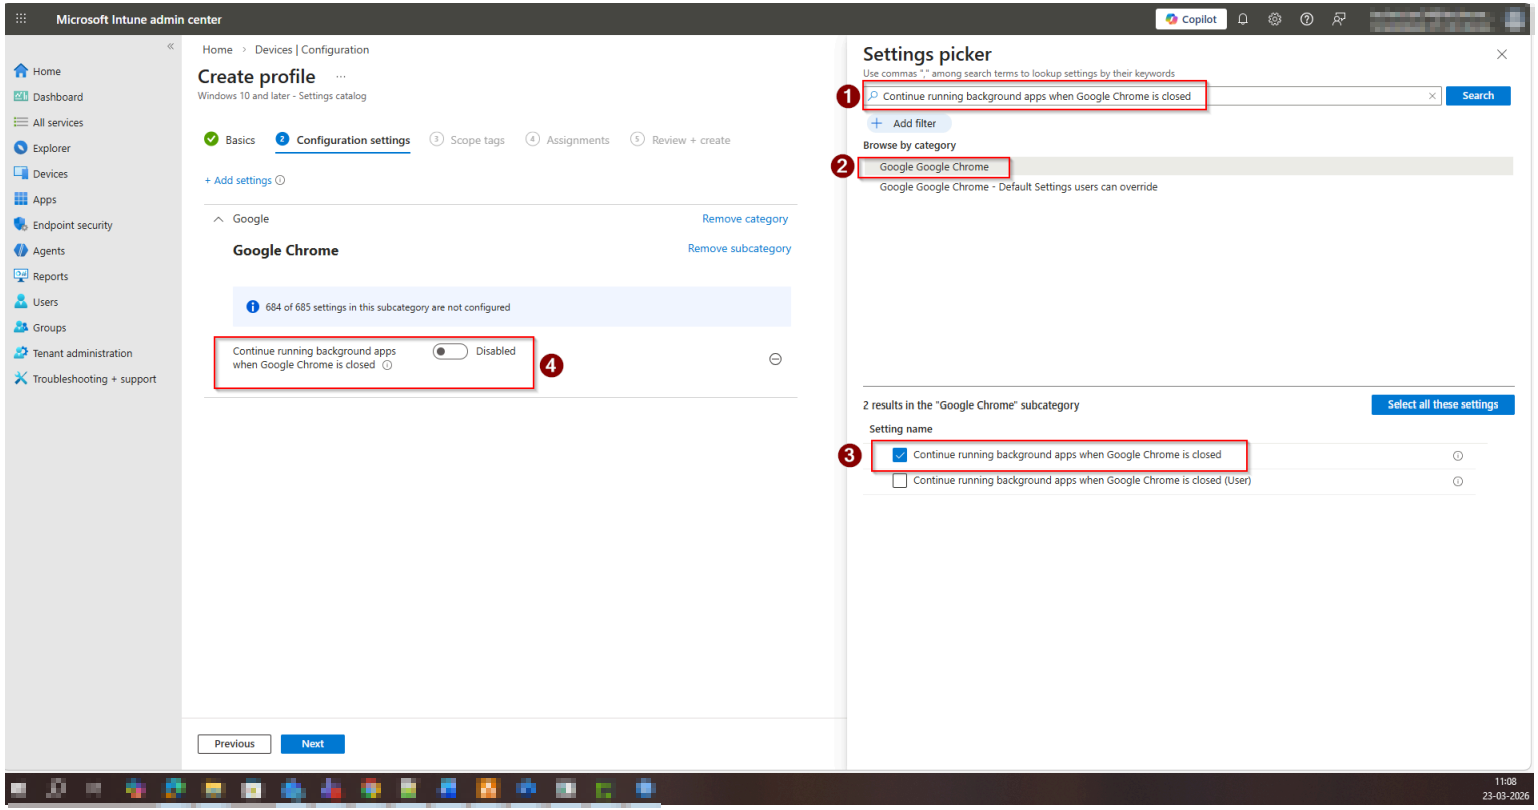The width and height of the screenshot is (1538, 810).
Task: Switch to the Basics step tab
Action: 230,140
